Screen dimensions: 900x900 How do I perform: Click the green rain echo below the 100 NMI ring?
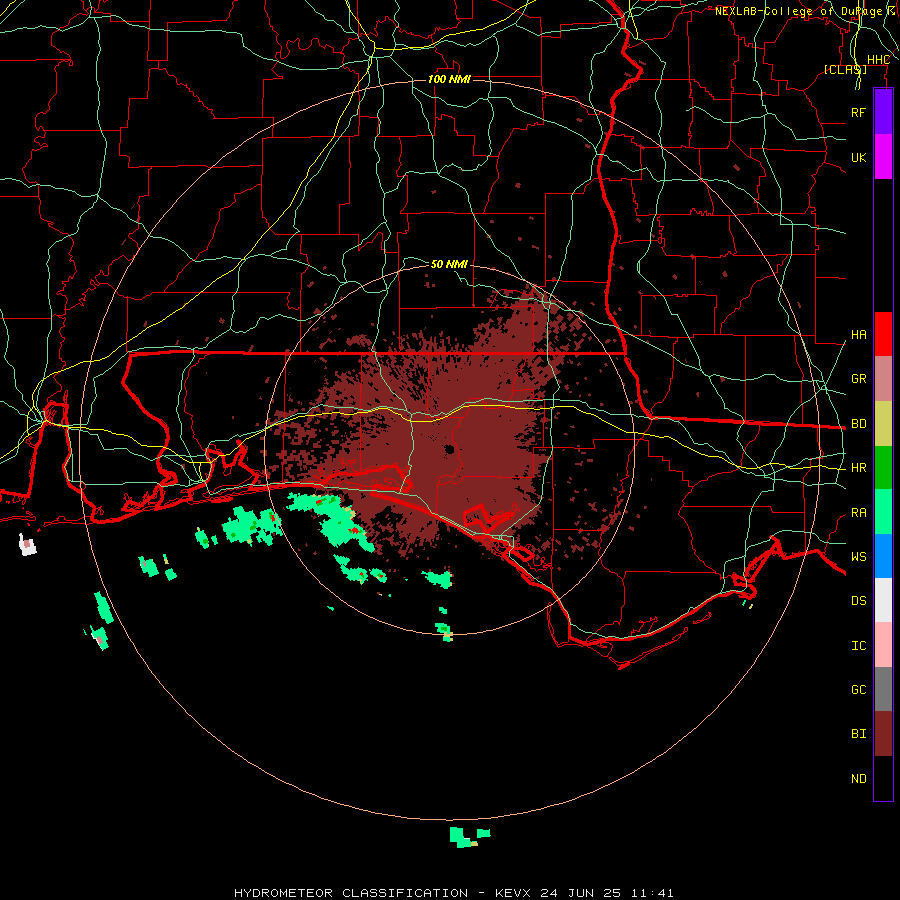(x=469, y=837)
